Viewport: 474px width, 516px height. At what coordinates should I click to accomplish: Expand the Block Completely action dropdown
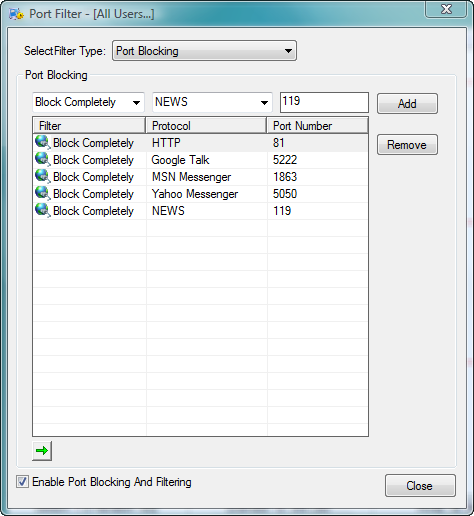point(88,102)
